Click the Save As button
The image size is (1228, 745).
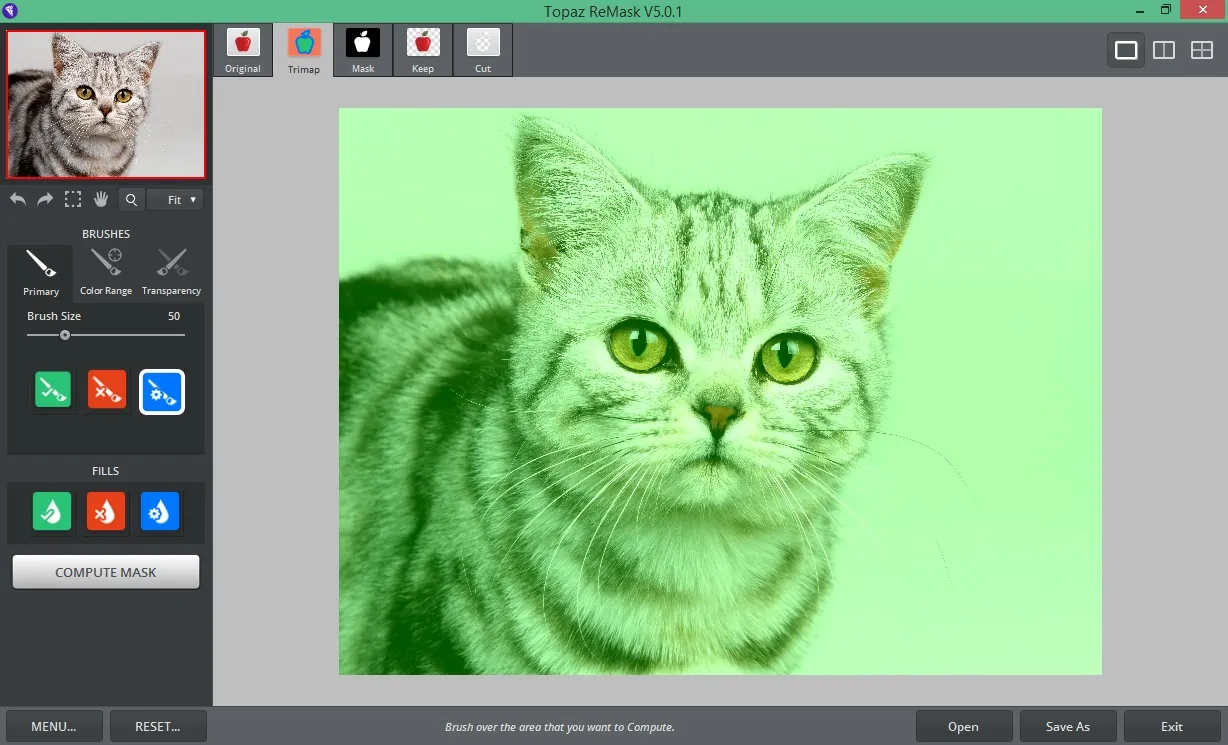pos(1068,726)
